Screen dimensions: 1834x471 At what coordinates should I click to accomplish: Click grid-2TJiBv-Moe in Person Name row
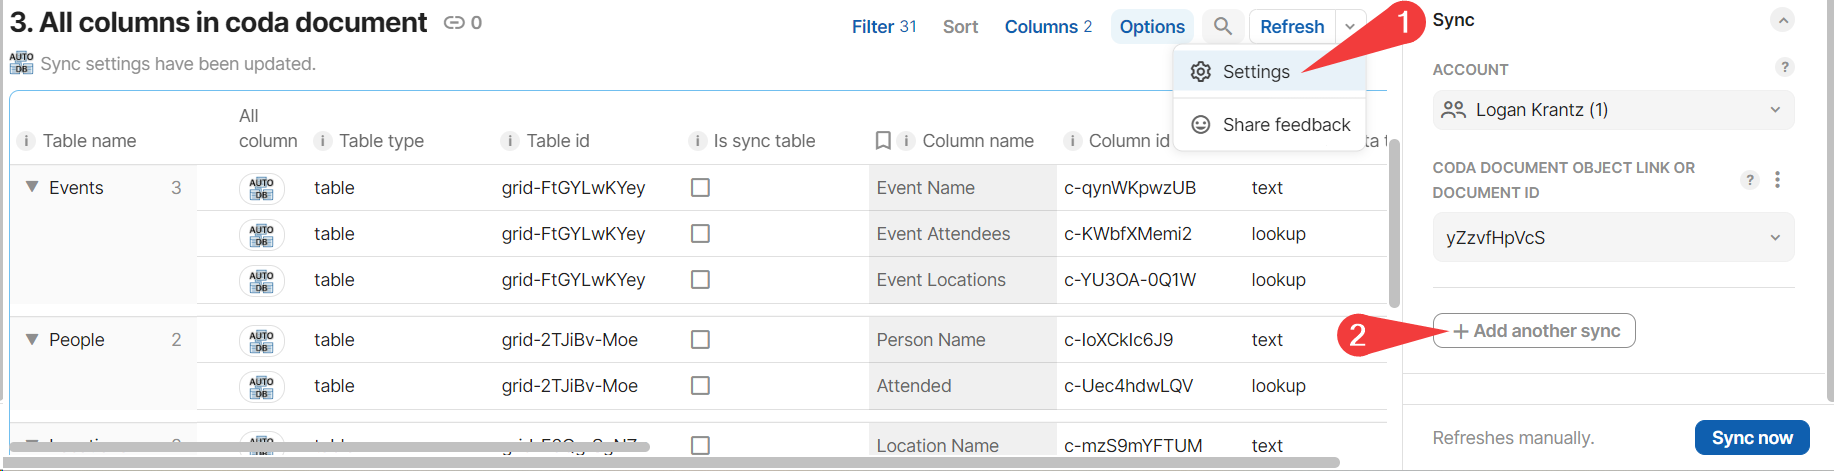[570, 340]
